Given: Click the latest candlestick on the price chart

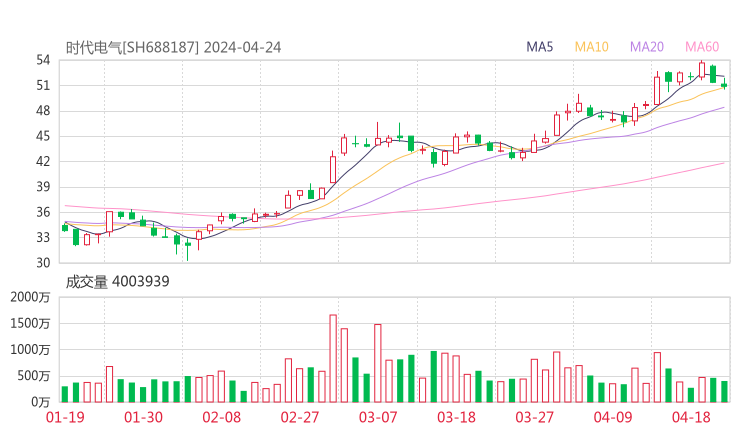Looking at the screenshot, I should [724, 85].
